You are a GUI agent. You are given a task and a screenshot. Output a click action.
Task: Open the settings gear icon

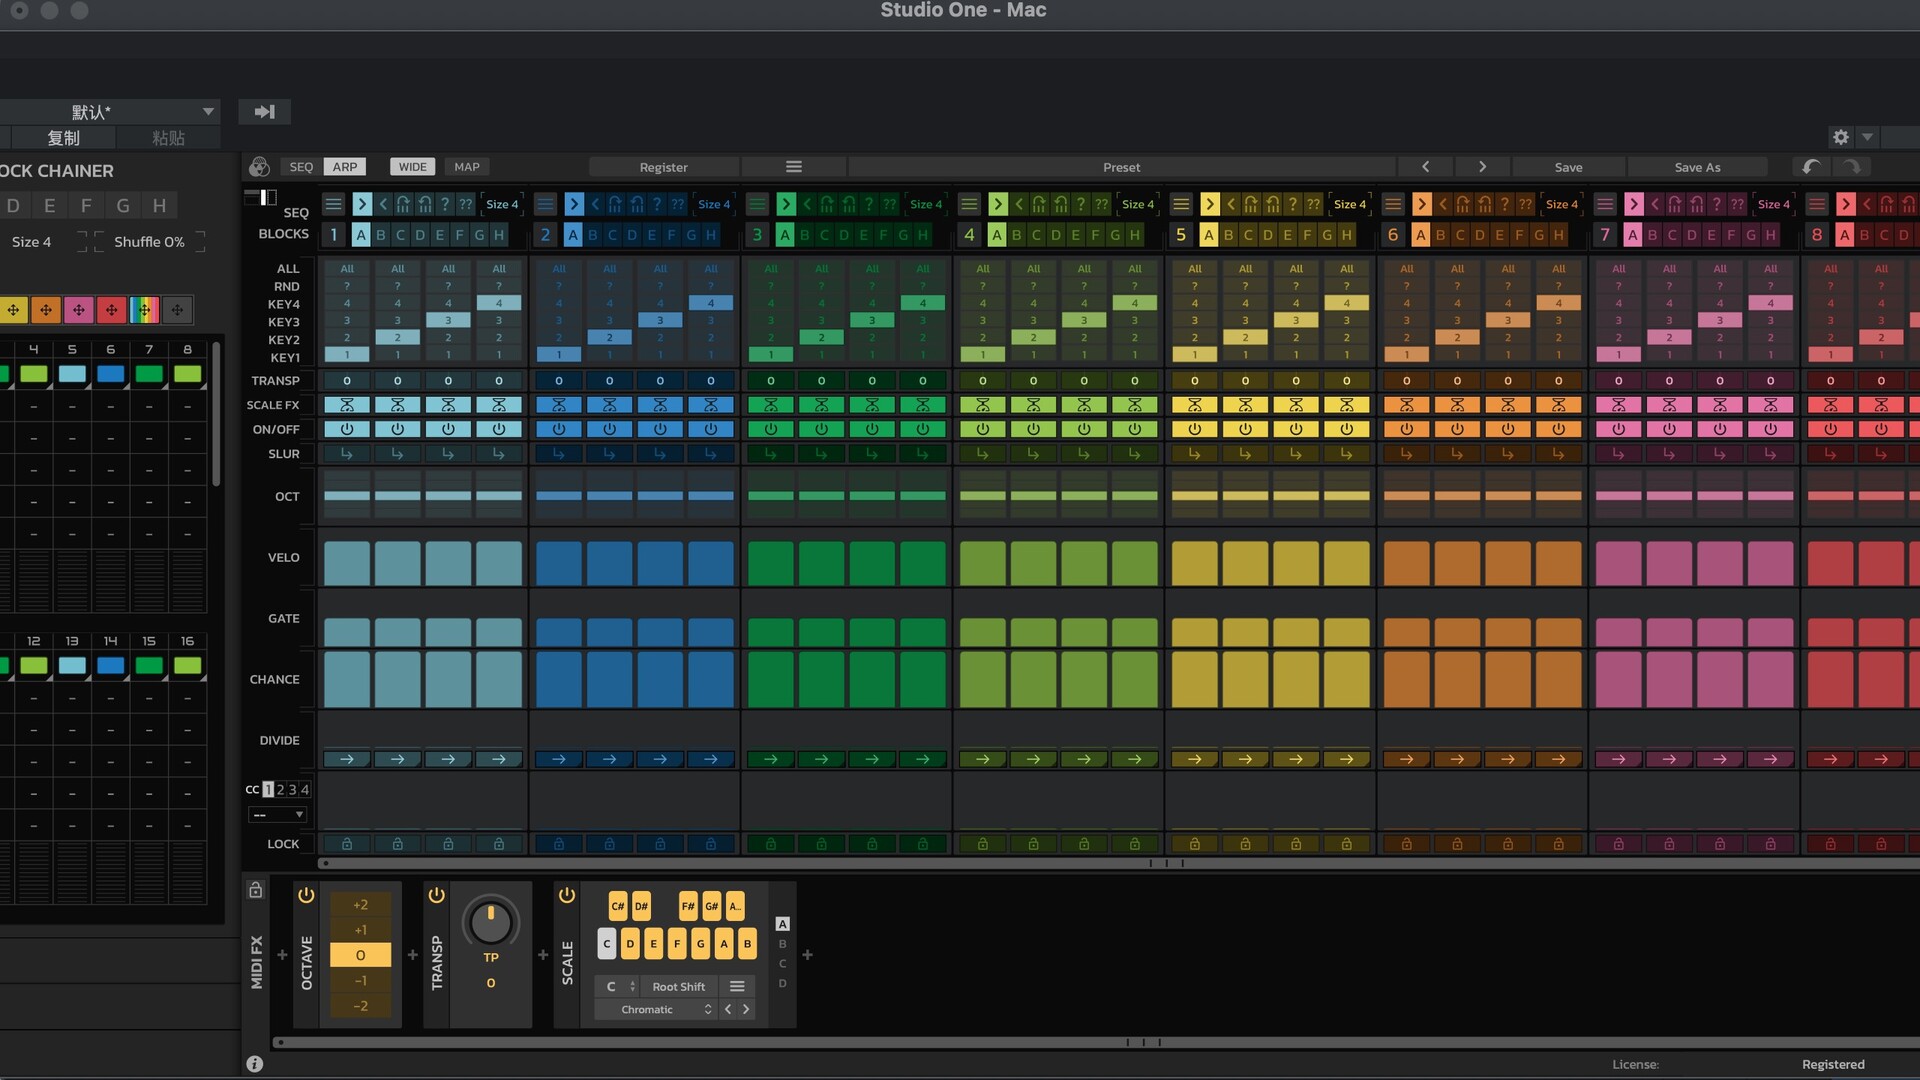[1841, 137]
